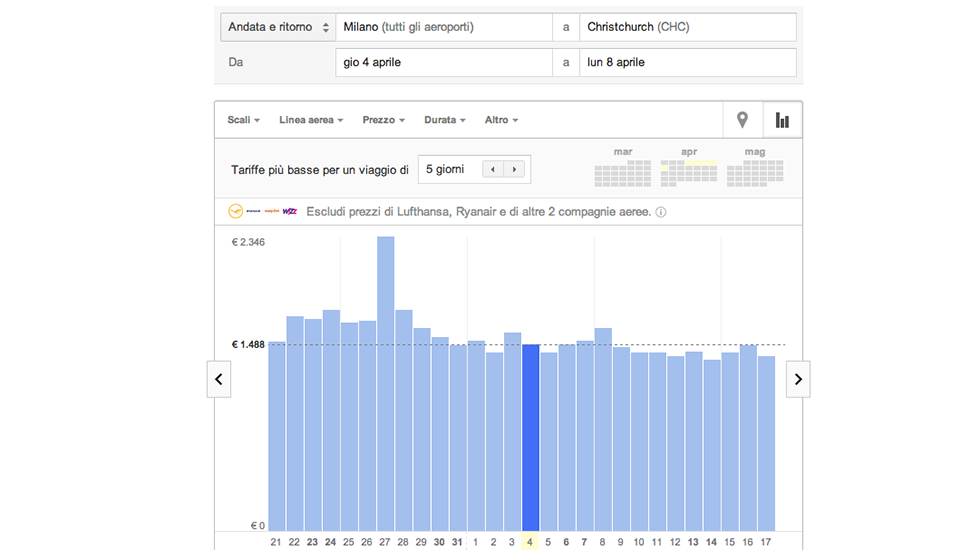Viewport: 980px width, 550px height.
Task: Click the right arrow to show later dates
Action: tap(797, 379)
